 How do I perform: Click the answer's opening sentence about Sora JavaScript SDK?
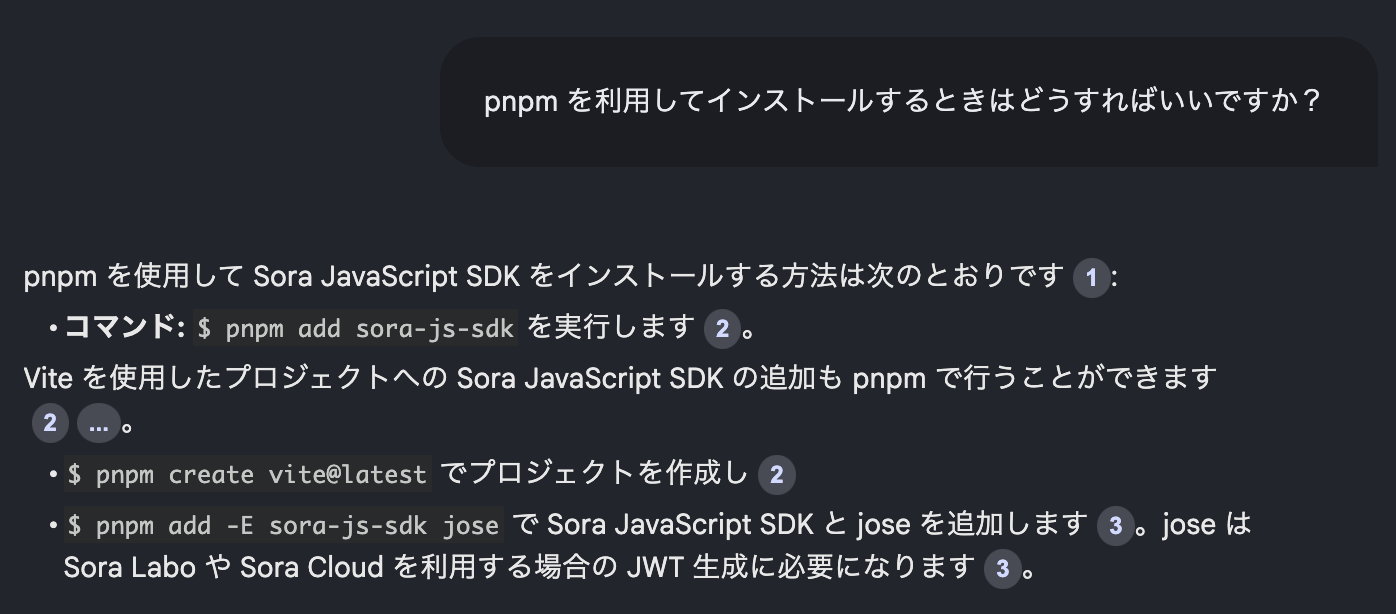point(540,277)
